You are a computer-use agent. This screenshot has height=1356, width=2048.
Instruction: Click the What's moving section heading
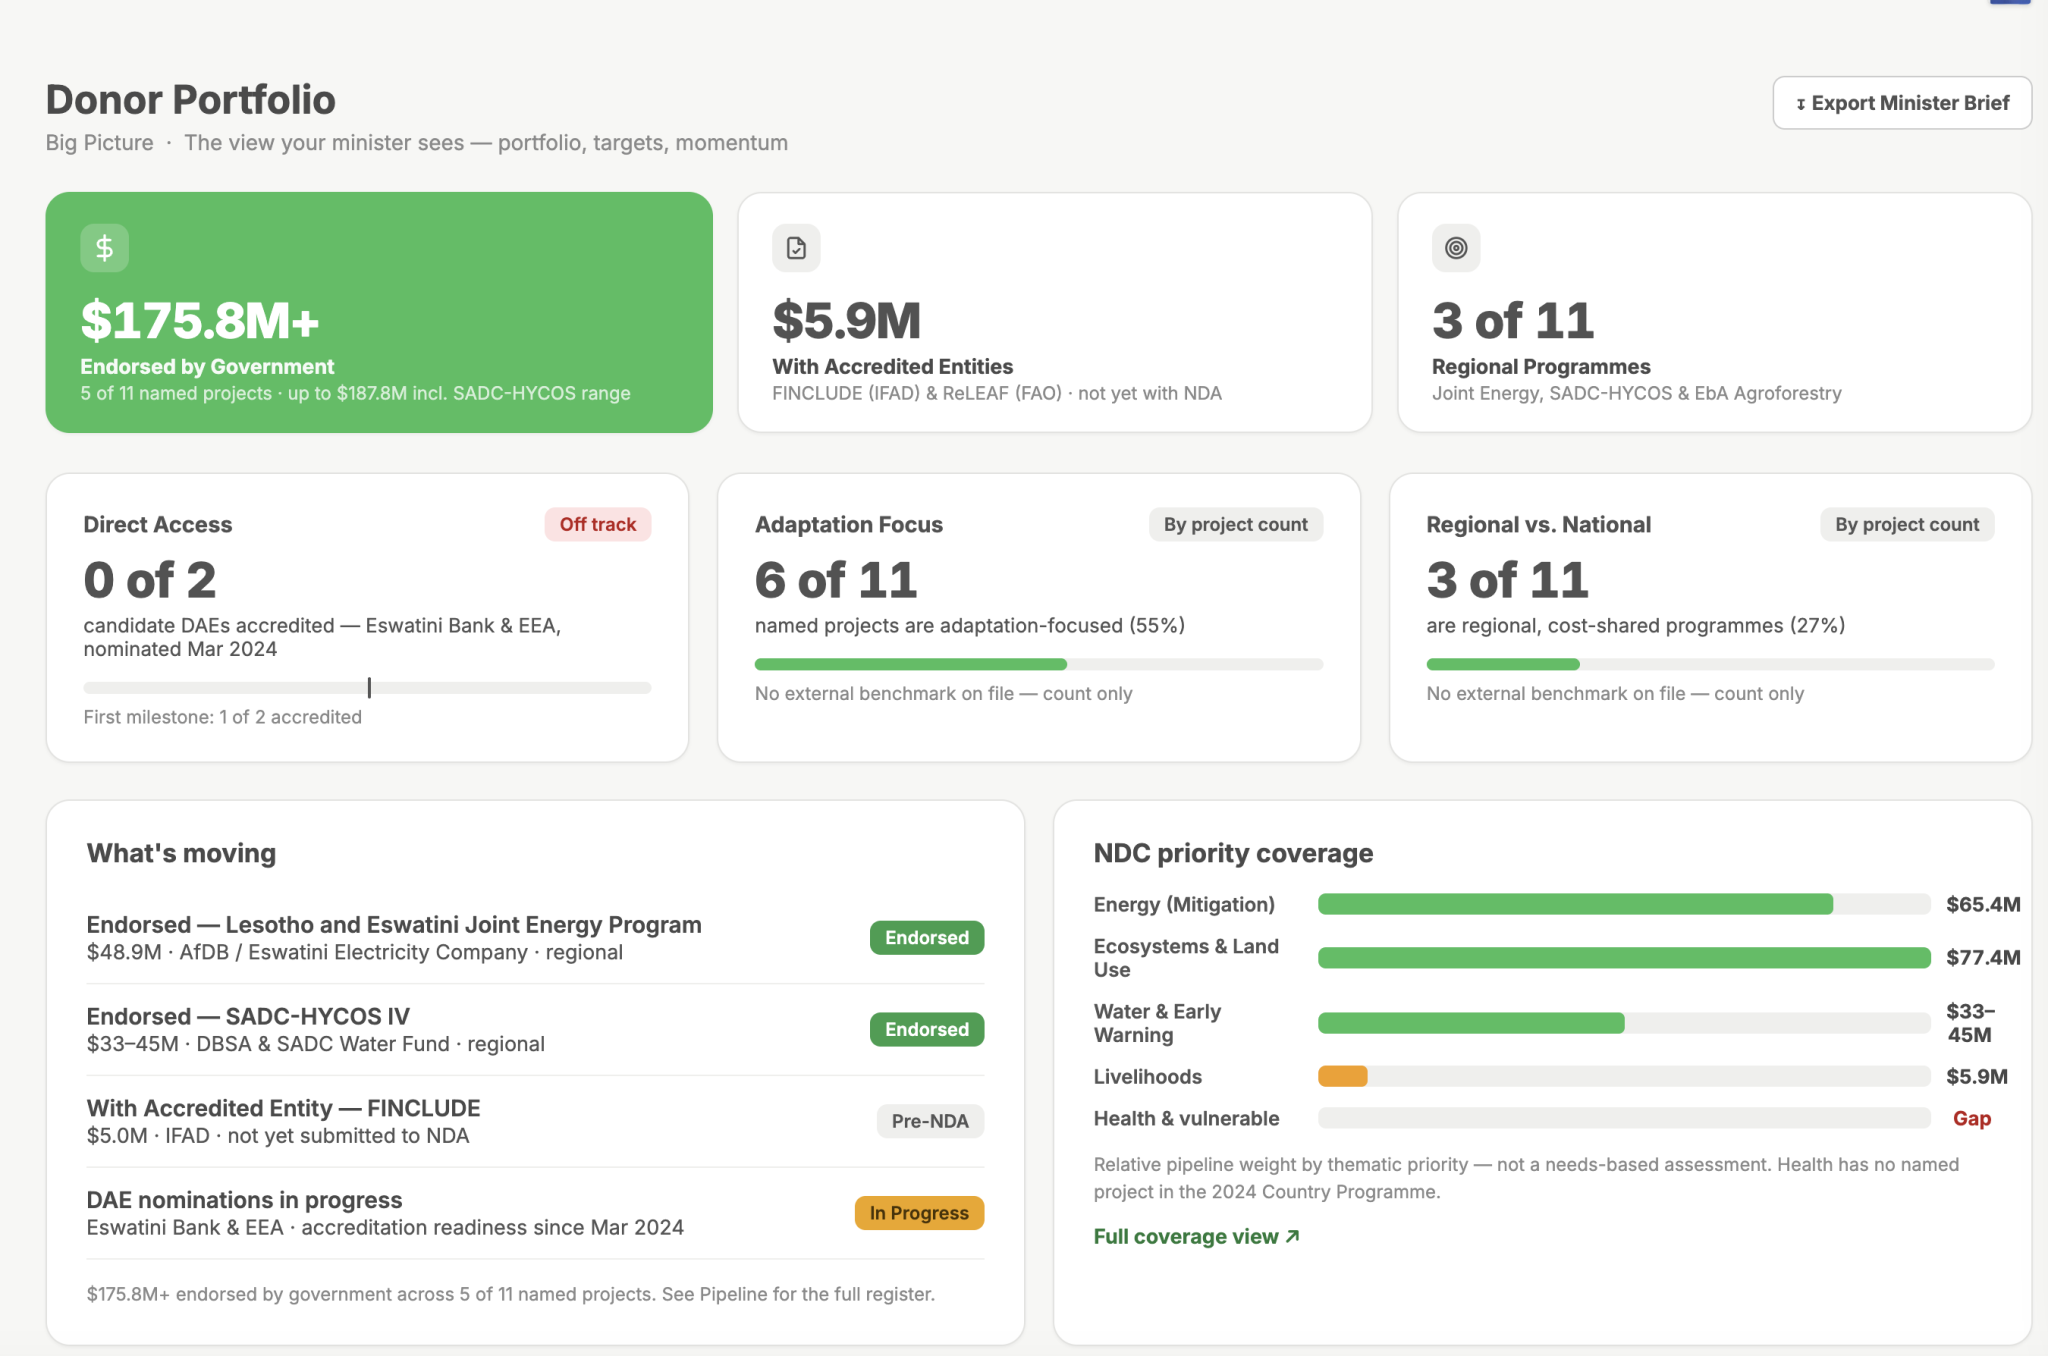(181, 853)
